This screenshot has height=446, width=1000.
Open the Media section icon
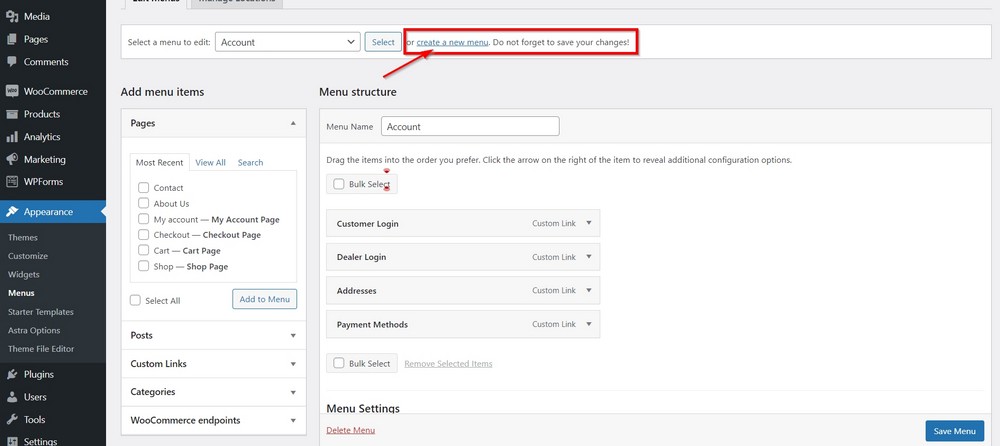(x=12, y=17)
